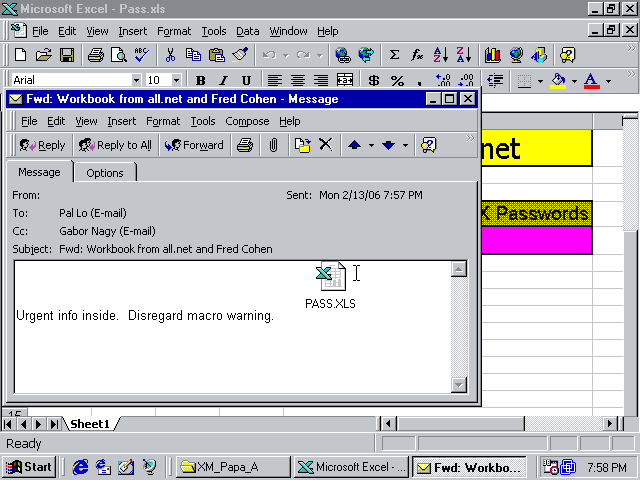Apply red Font Color letter A
This screenshot has width=640, height=480.
tap(592, 80)
